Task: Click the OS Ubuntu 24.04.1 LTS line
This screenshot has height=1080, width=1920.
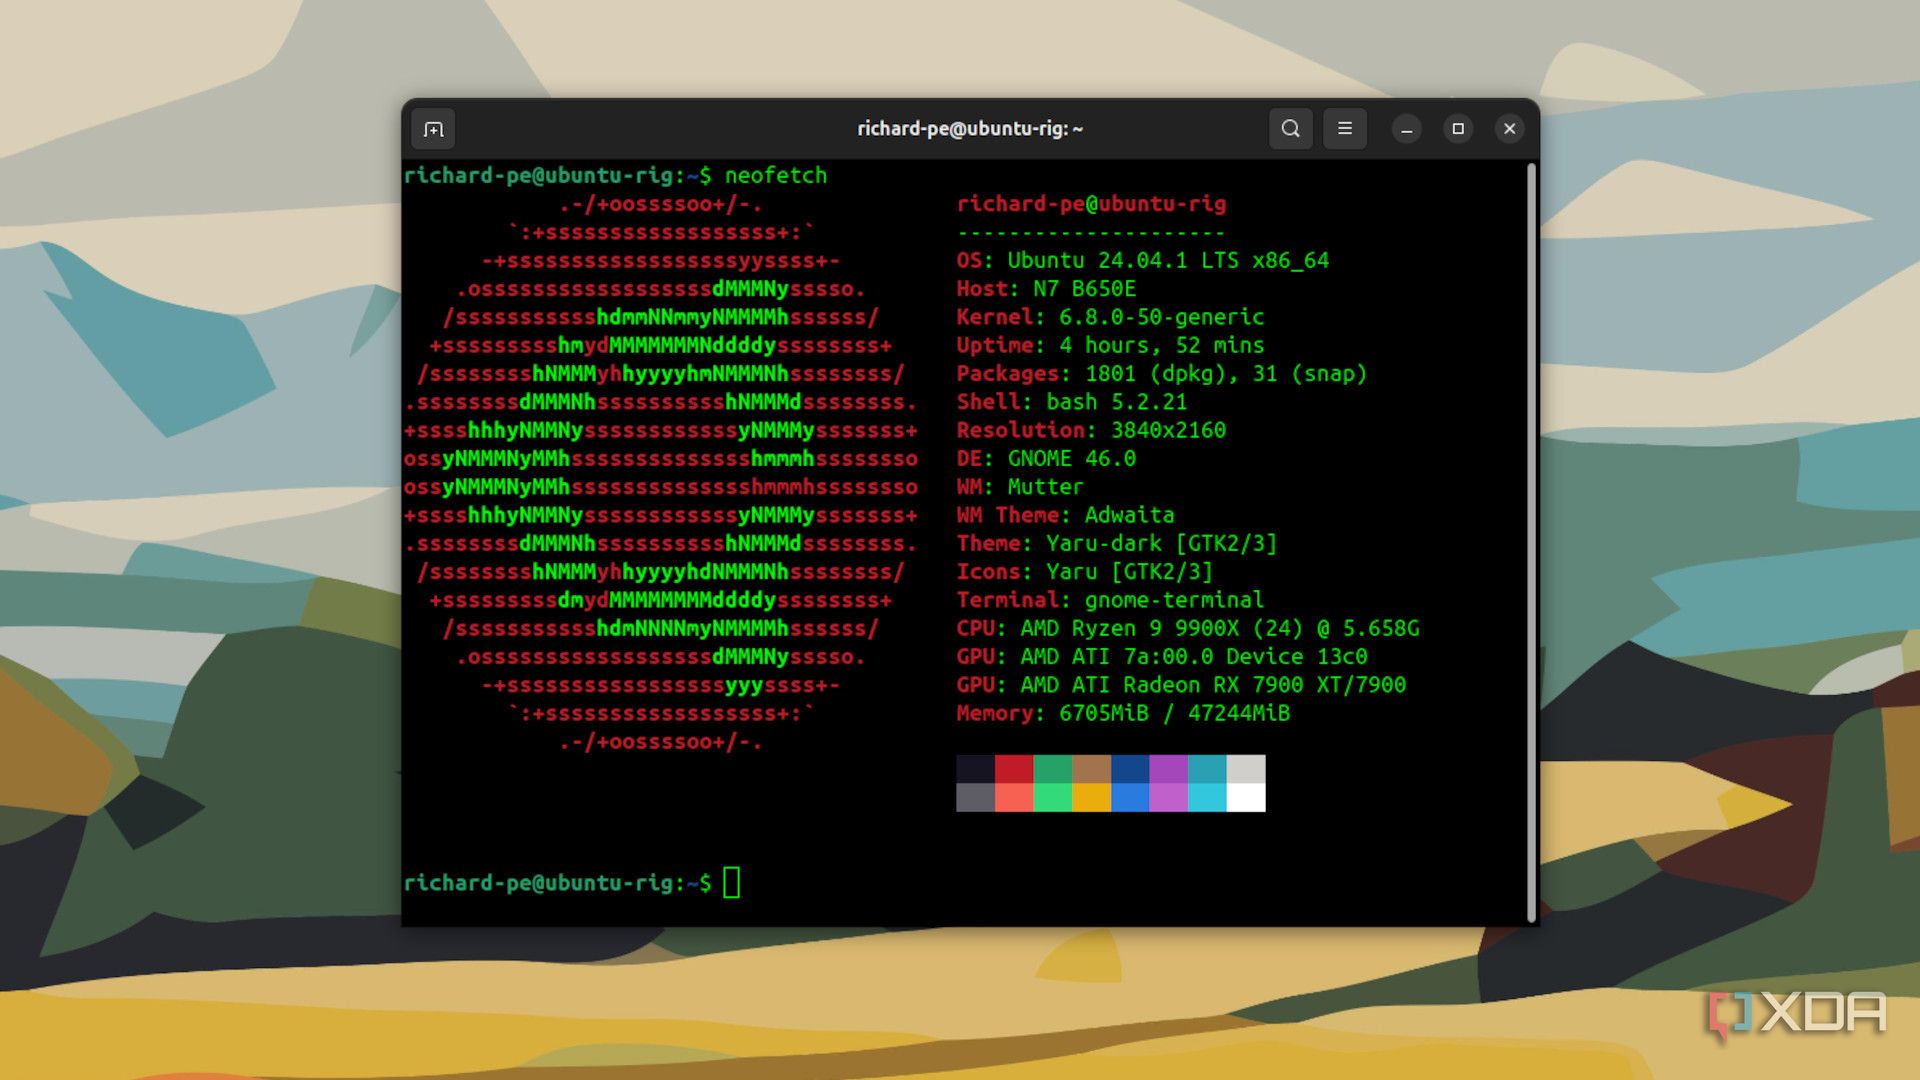Action: (x=1142, y=261)
